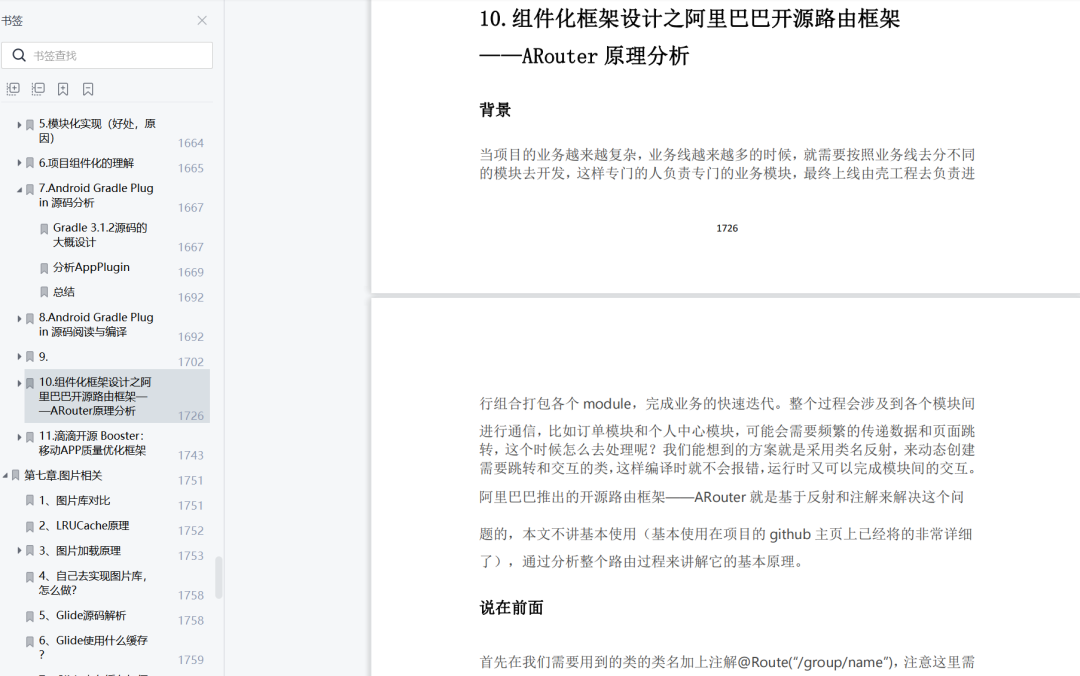The image size is (1080, 676).
Task: Click bookmark icon beside 2、LRUCache原理
Action: point(30,526)
